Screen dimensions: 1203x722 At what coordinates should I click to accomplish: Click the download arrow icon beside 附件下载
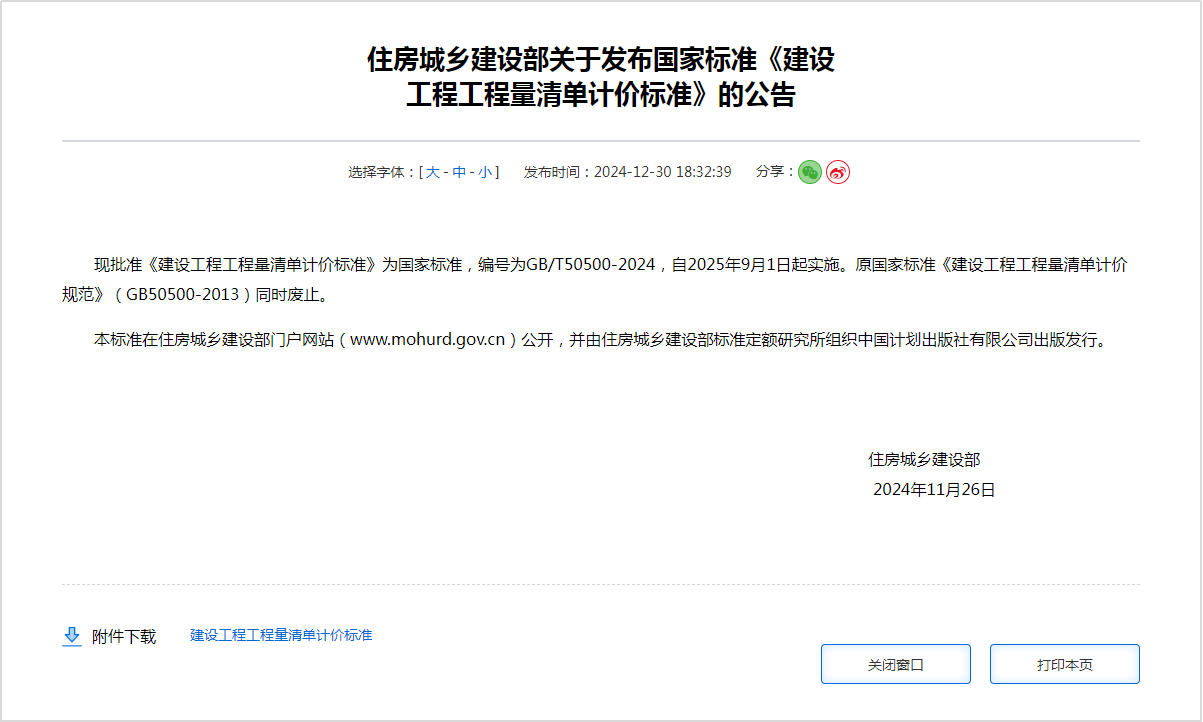[72, 636]
